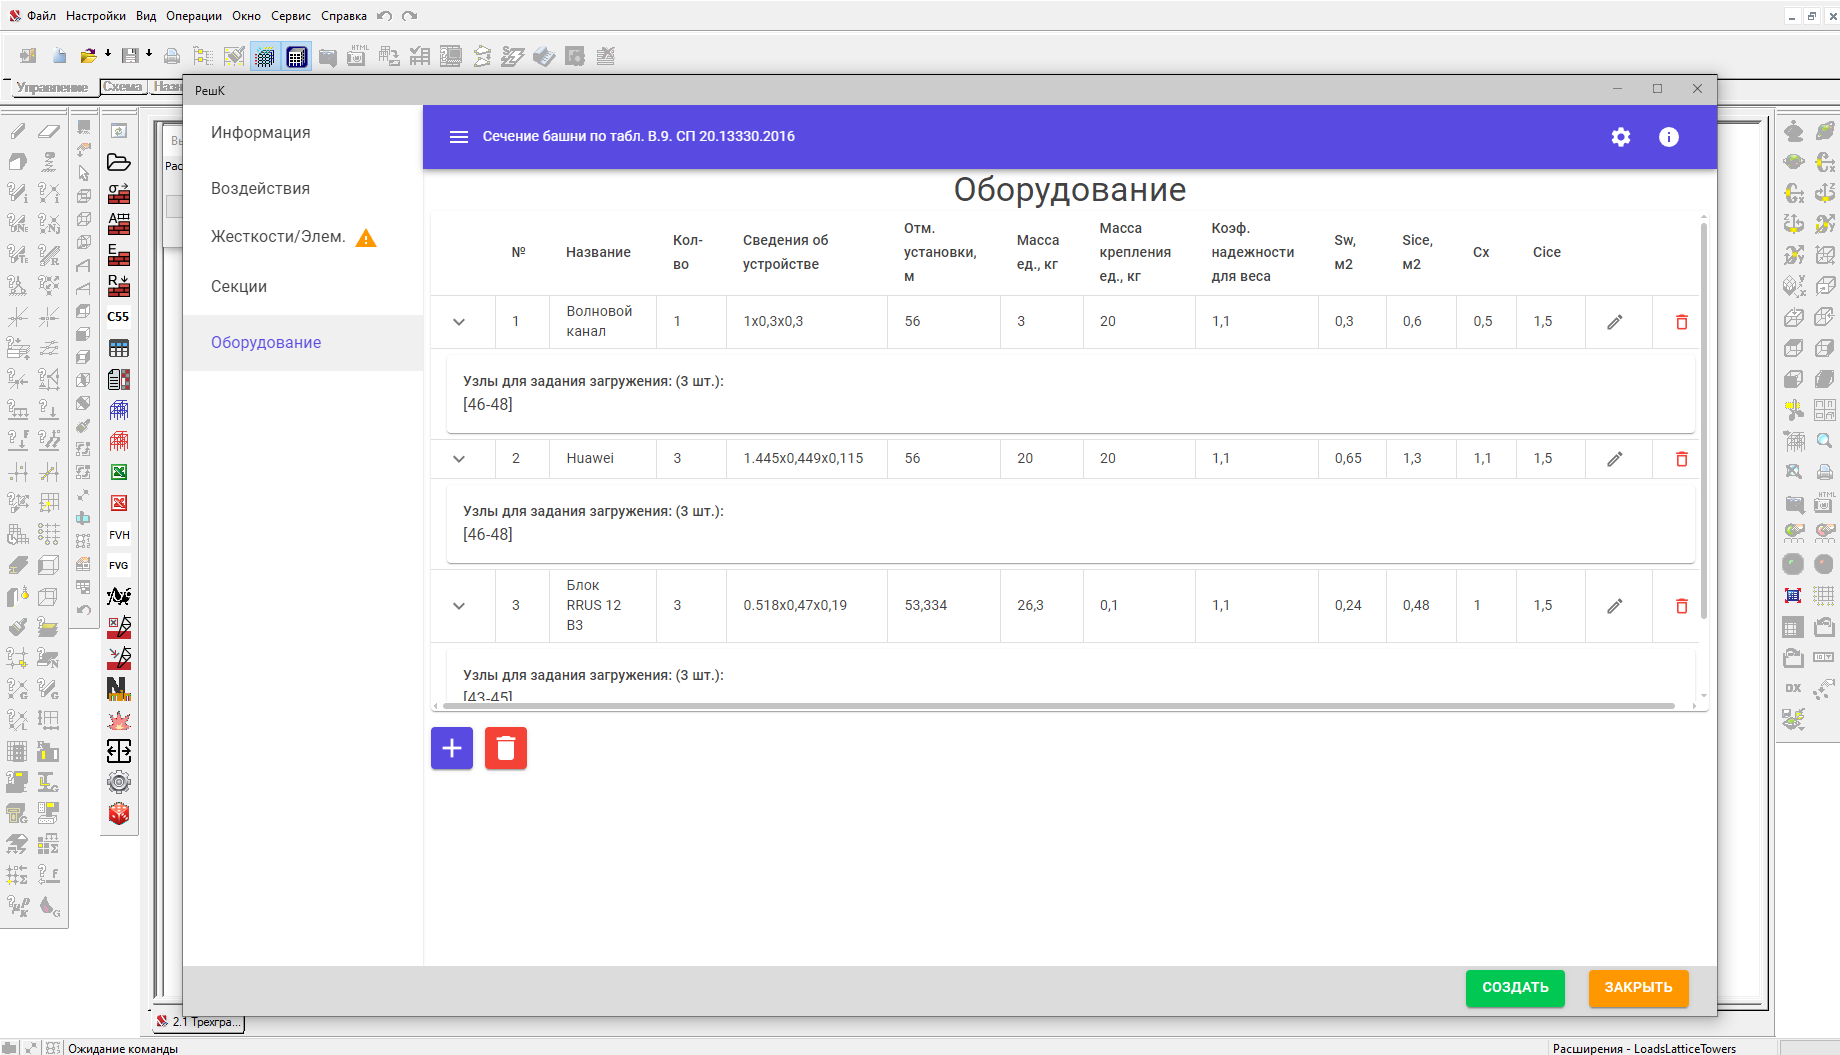Delete the Волновой канал row

[1681, 322]
